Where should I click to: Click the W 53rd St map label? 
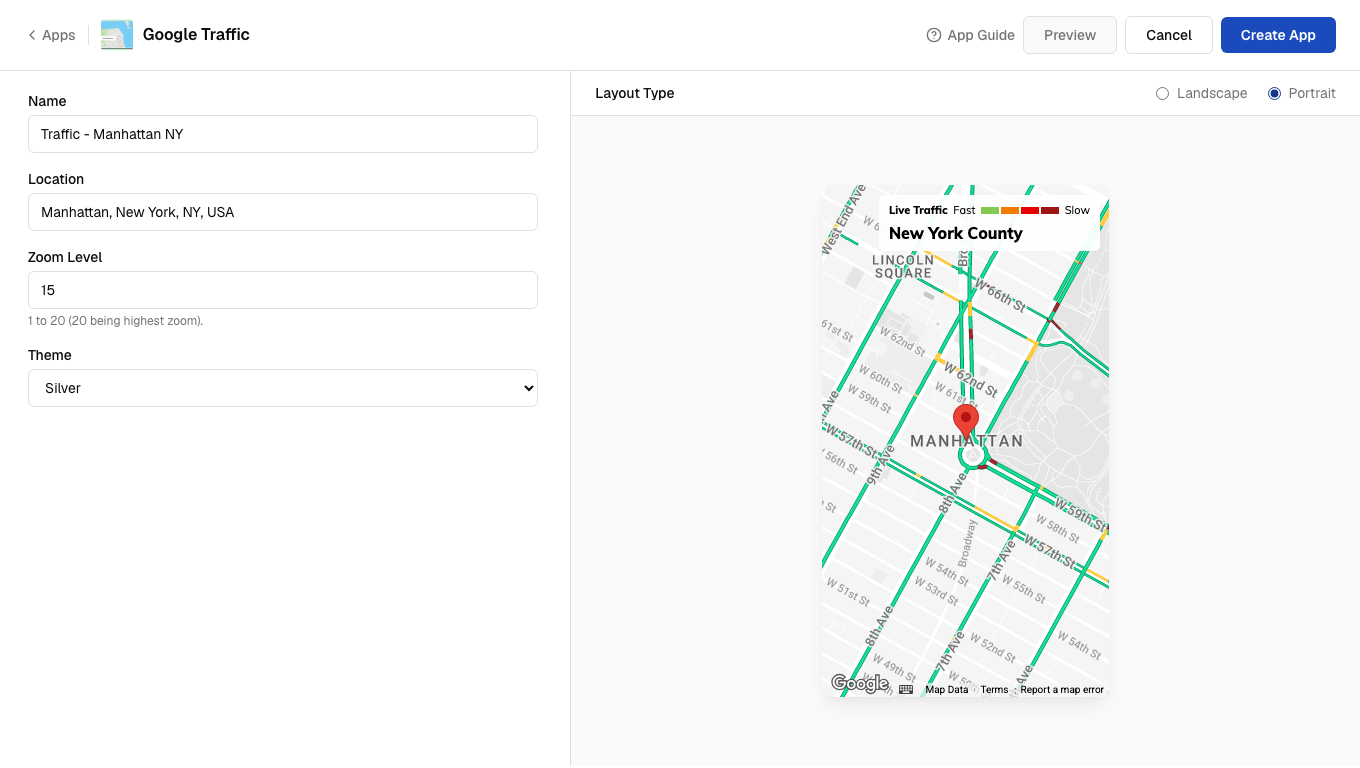pos(937,591)
